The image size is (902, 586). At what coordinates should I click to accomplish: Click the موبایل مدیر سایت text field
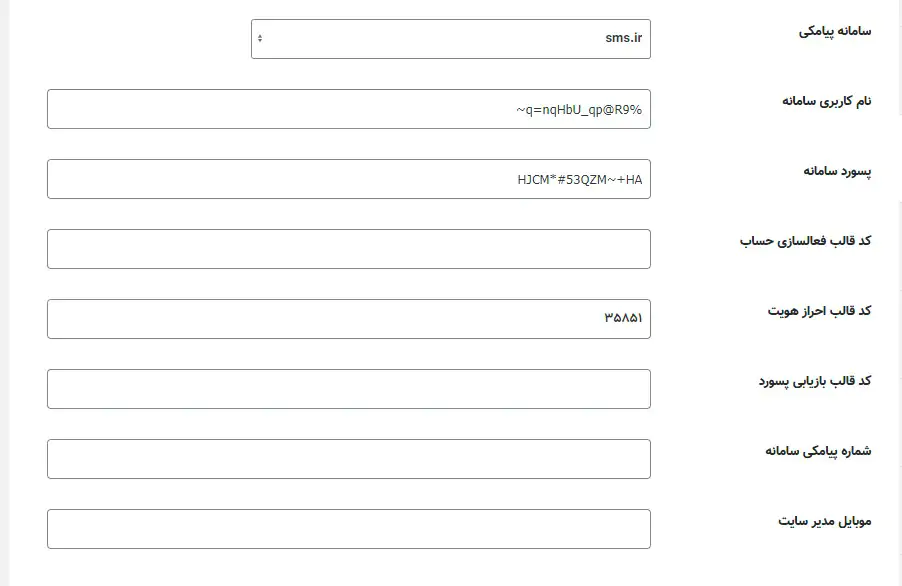pyautogui.click(x=348, y=529)
